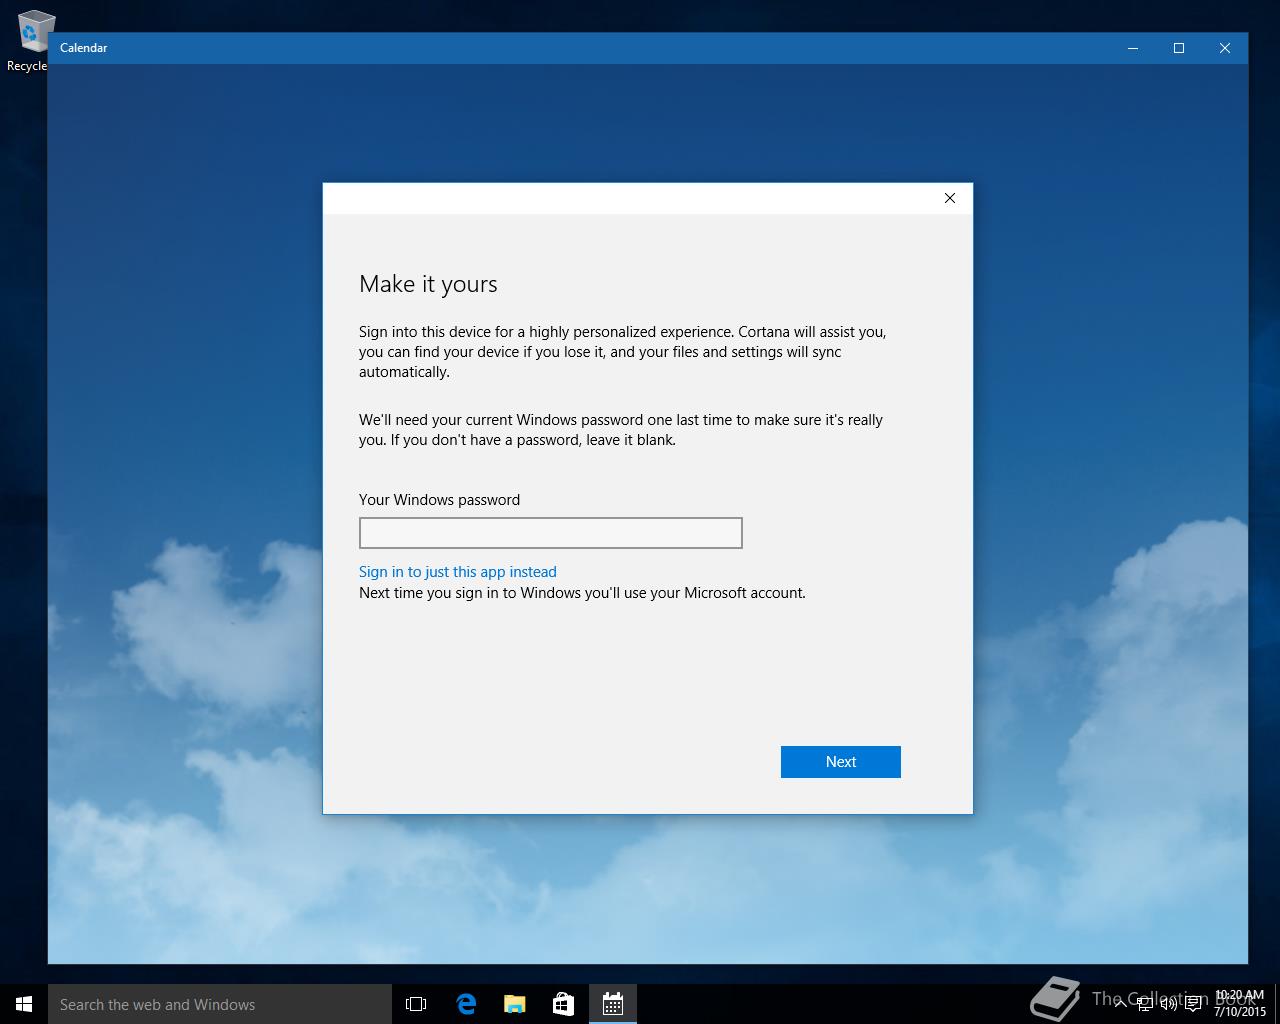Click the Search the web and Windows box
This screenshot has width=1280, height=1024.
click(220, 1004)
